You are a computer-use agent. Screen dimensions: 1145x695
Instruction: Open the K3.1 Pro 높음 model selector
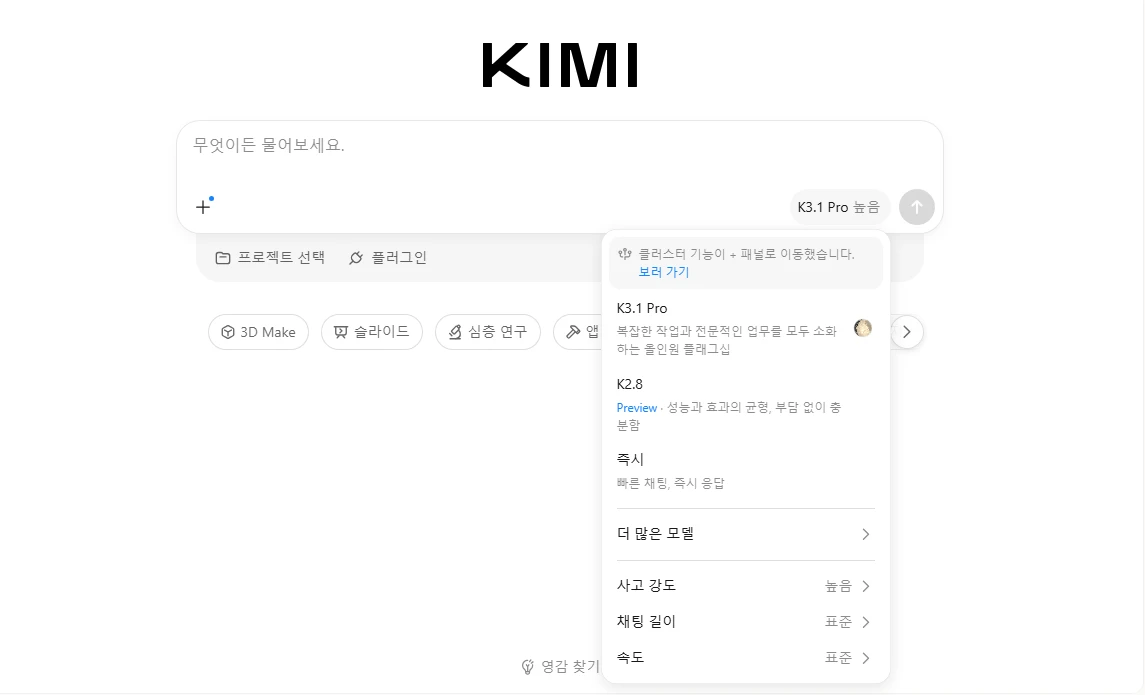(x=839, y=207)
